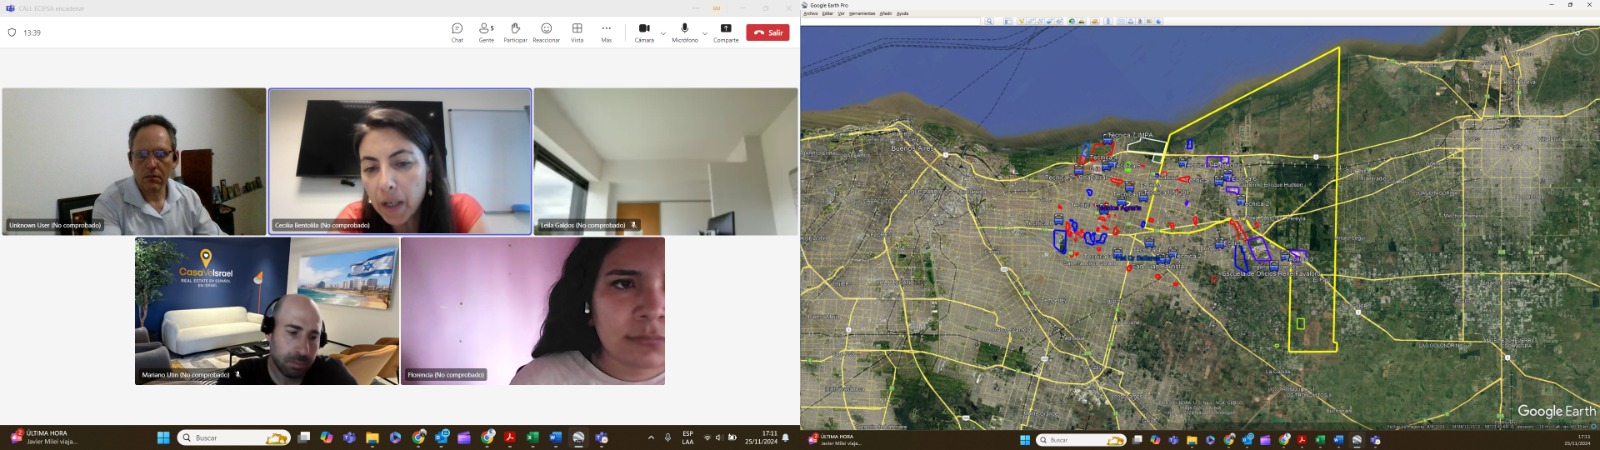Share screen using the Comparte button

click(x=726, y=32)
